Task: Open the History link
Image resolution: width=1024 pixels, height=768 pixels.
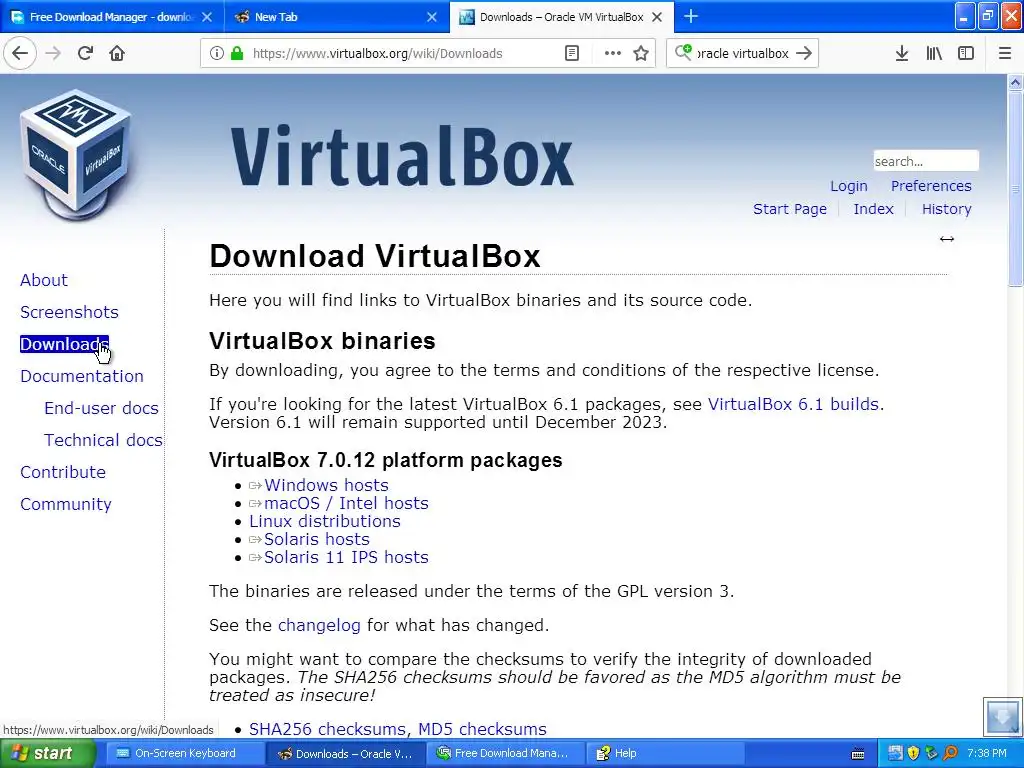Action: [946, 209]
